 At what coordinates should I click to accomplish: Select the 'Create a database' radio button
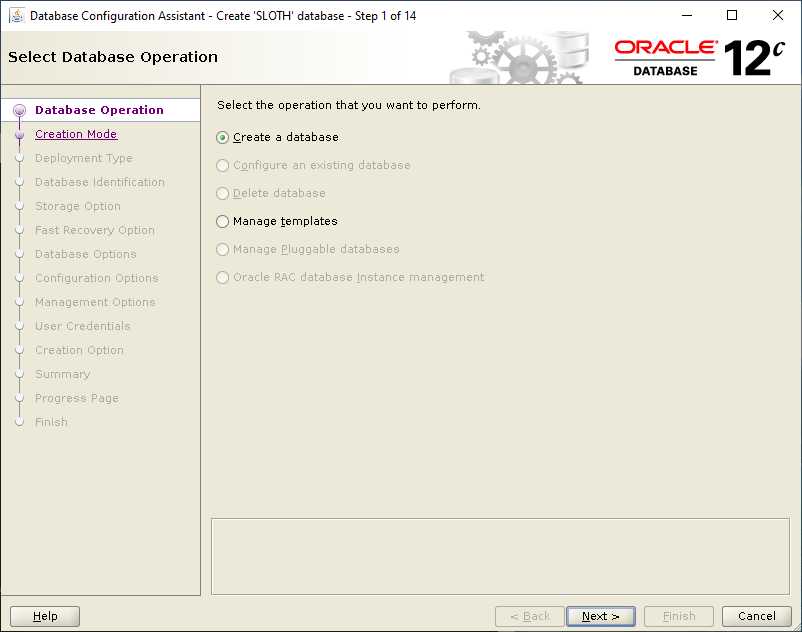(x=222, y=138)
